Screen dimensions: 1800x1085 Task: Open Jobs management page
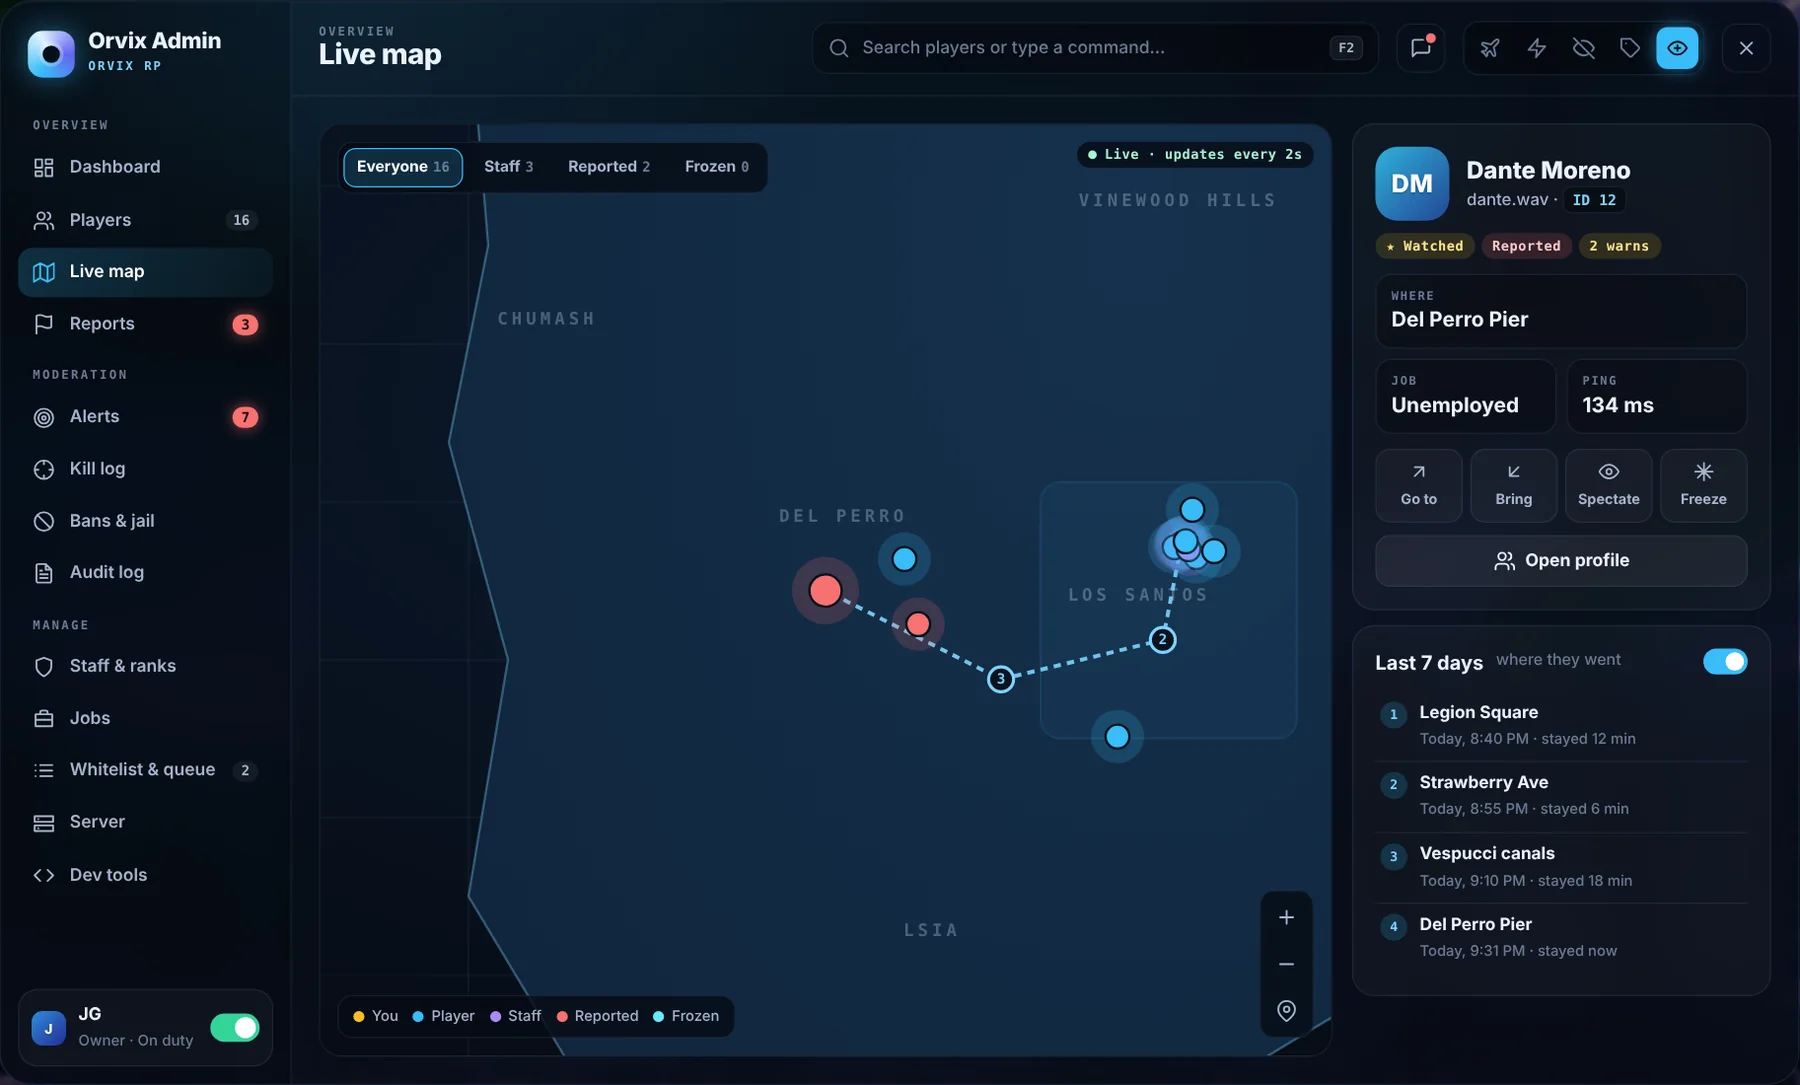tap(145, 718)
